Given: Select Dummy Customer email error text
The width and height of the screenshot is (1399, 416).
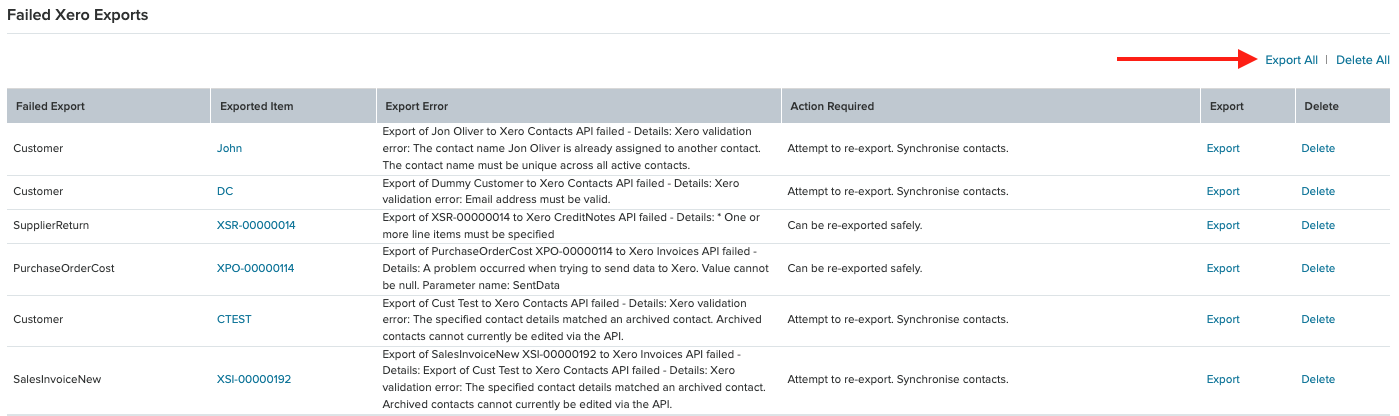Looking at the screenshot, I should pos(561,191).
